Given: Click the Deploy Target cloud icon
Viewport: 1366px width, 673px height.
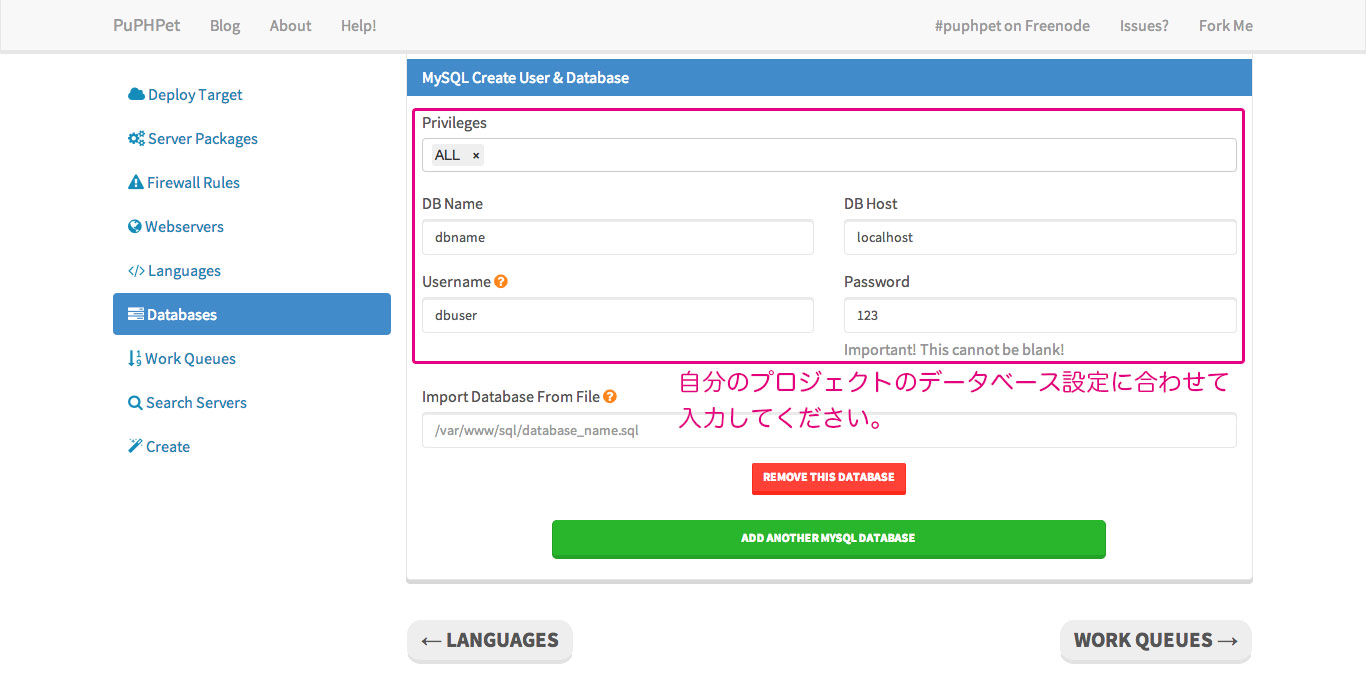Looking at the screenshot, I should pyautogui.click(x=136, y=95).
